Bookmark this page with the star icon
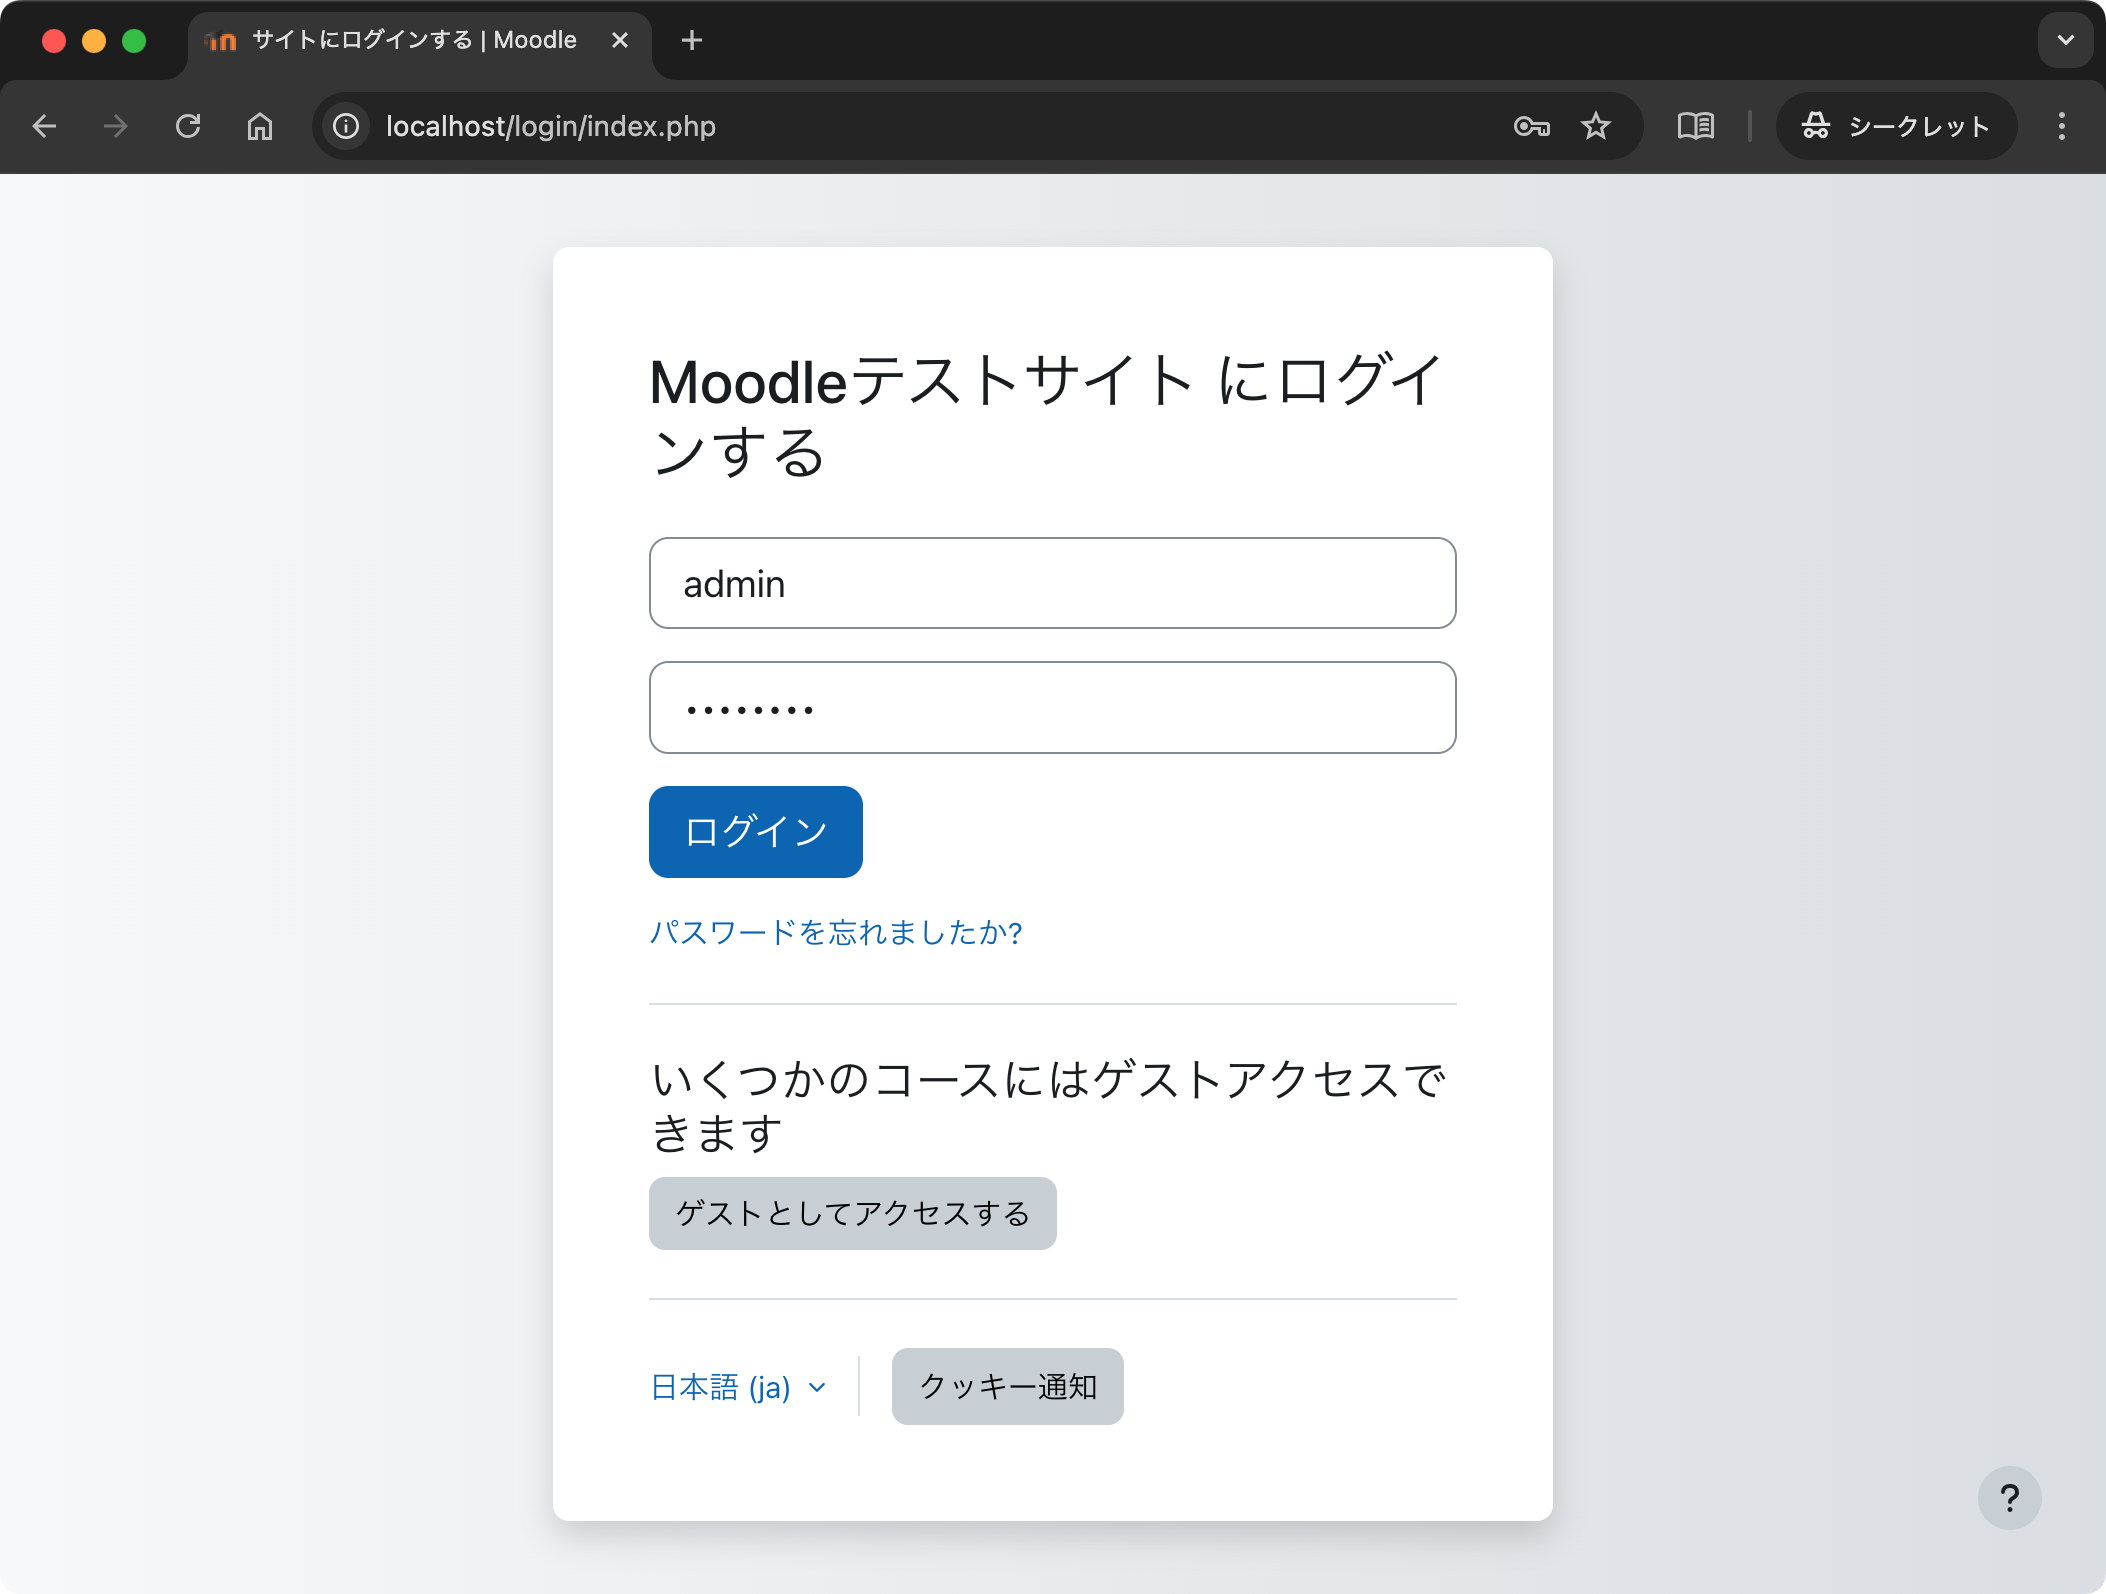Screen dimensions: 2106x1594 [1596, 126]
